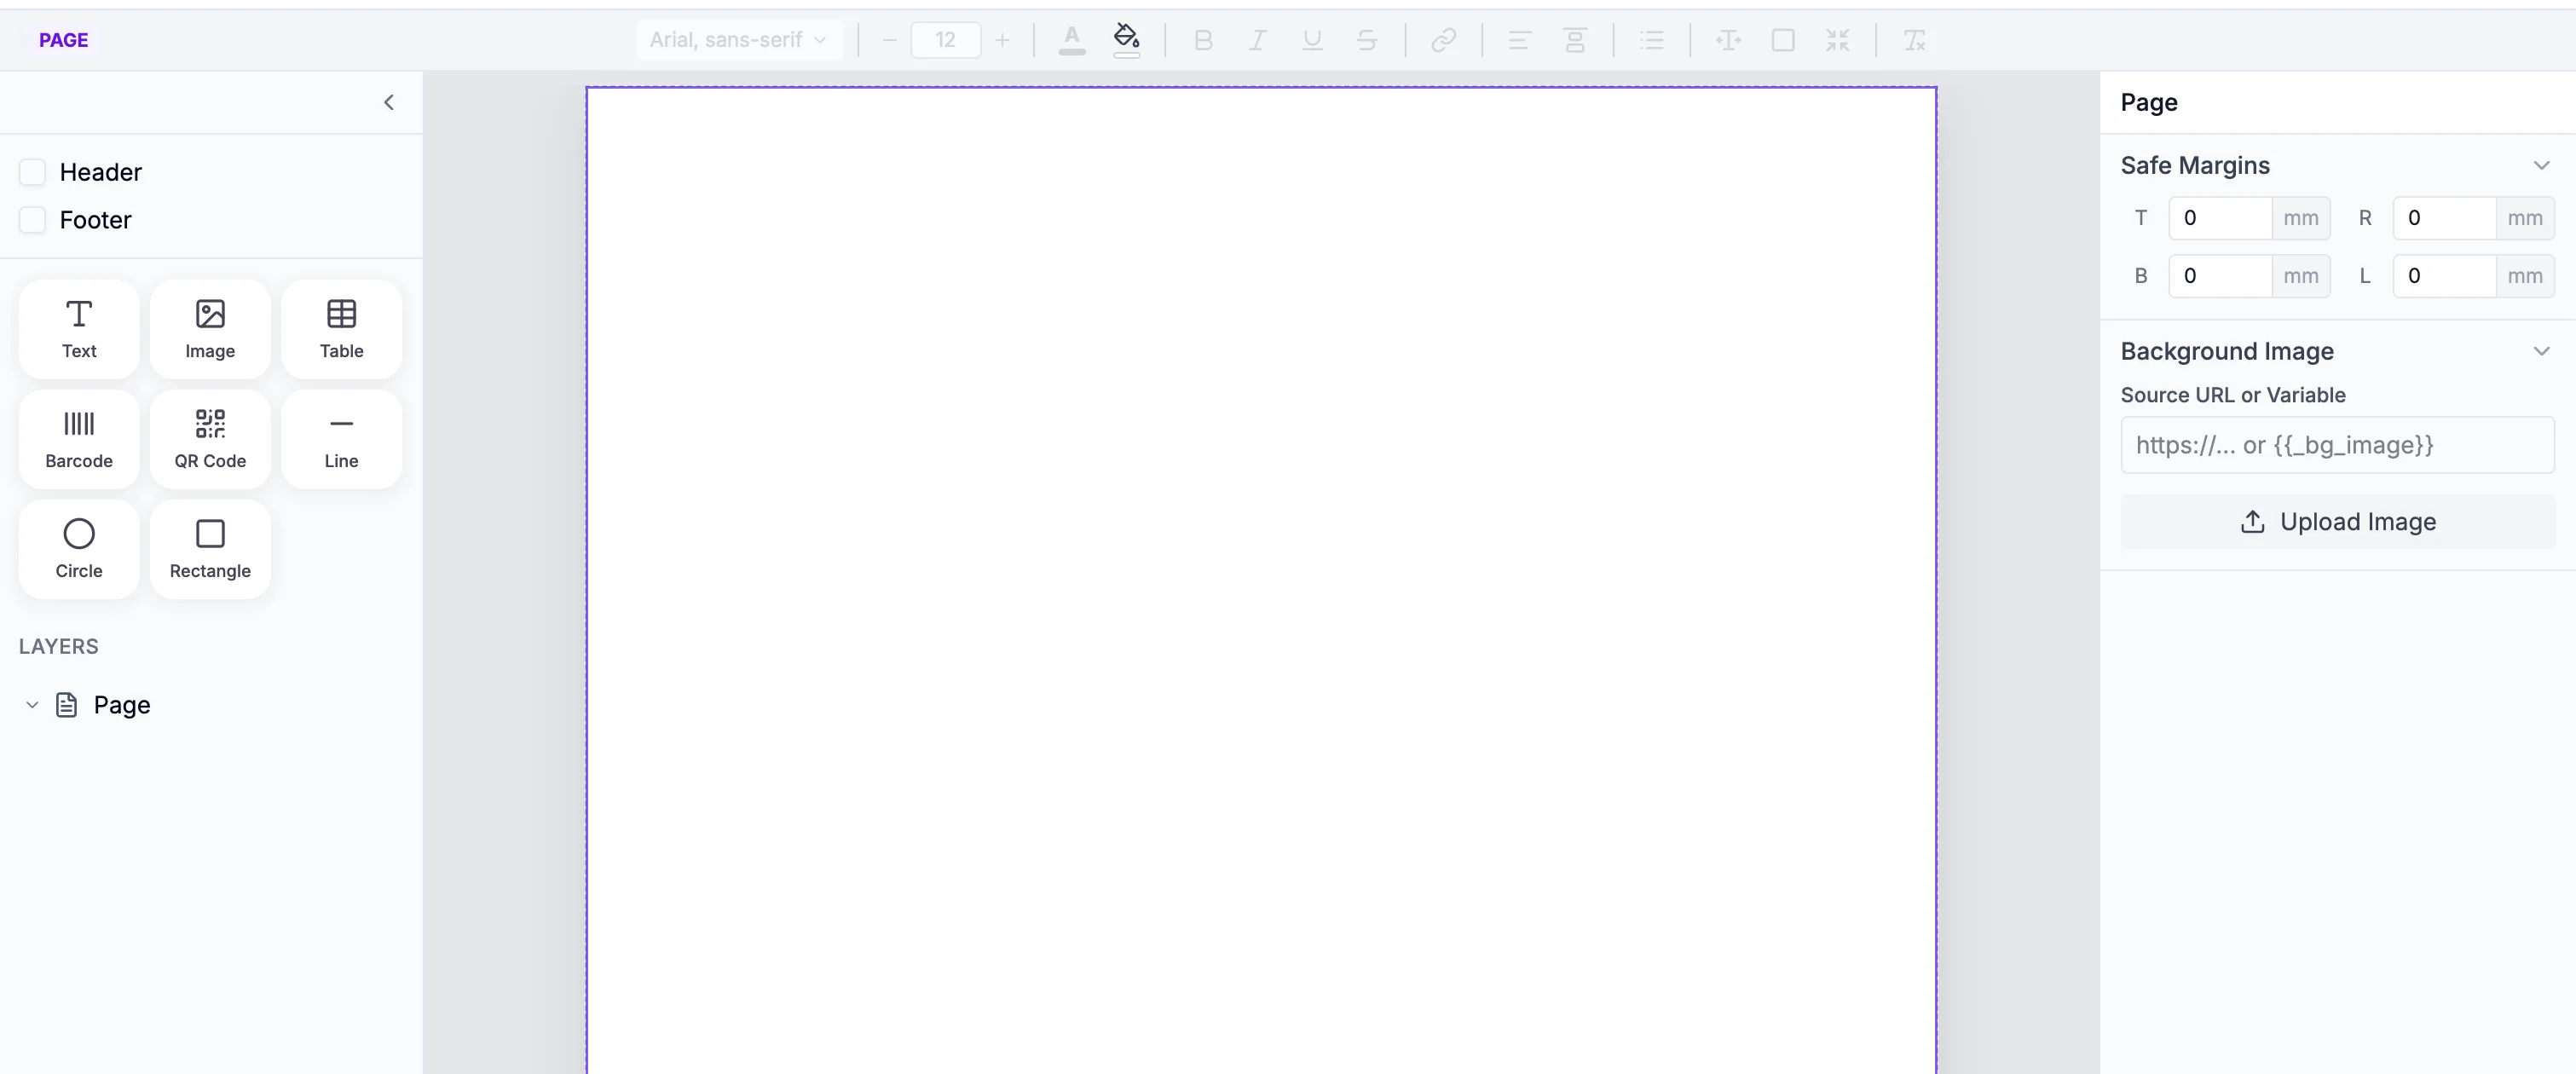Screen dimensions: 2576x1074
Task: Add a Circle shape
Action: click(x=79, y=549)
